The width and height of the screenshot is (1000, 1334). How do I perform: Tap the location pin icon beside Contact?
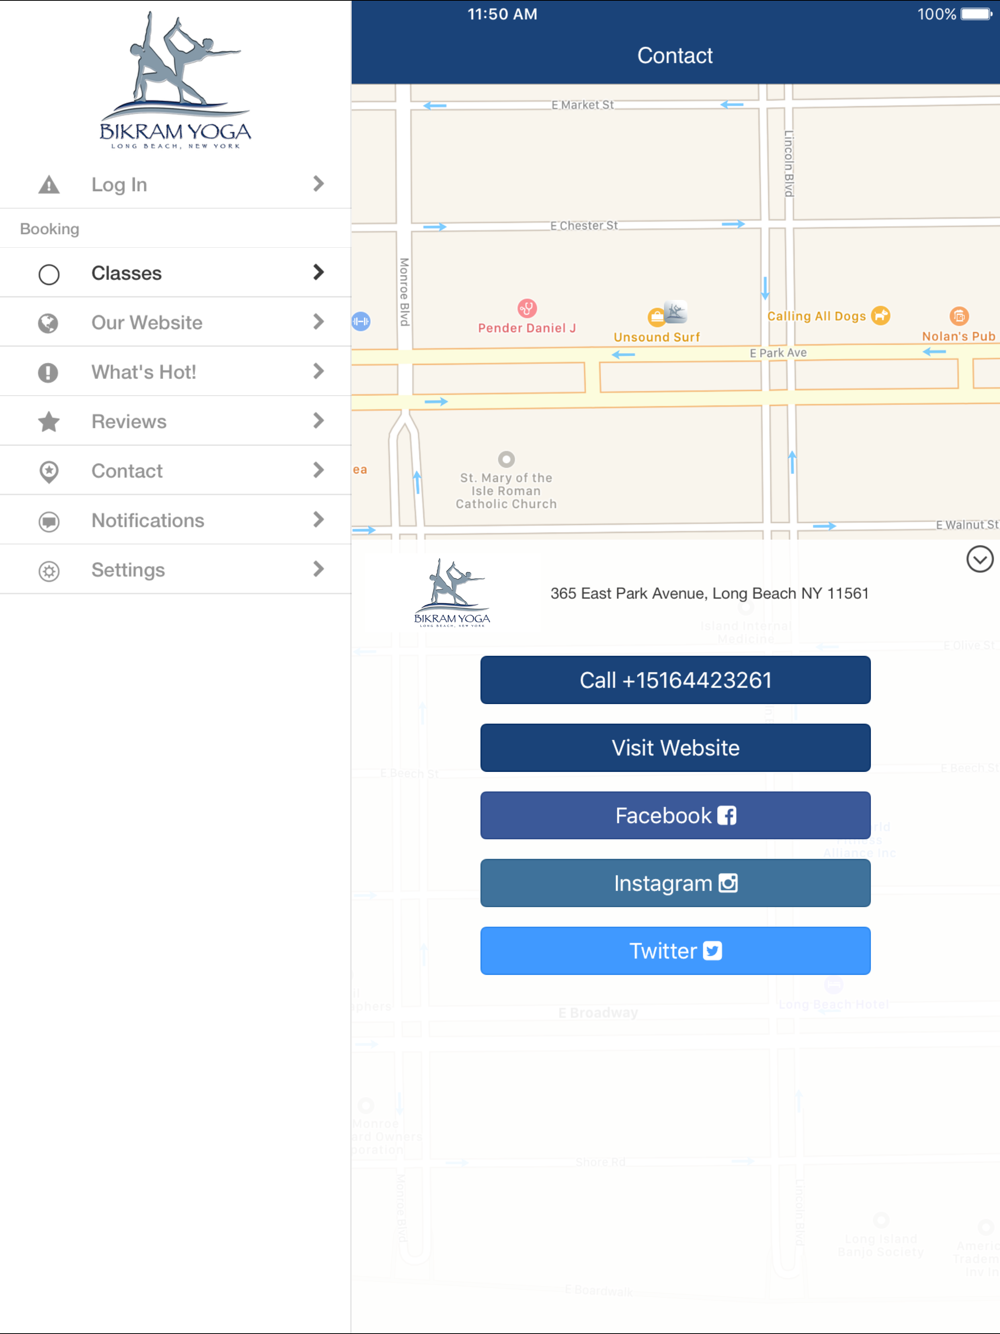click(48, 471)
